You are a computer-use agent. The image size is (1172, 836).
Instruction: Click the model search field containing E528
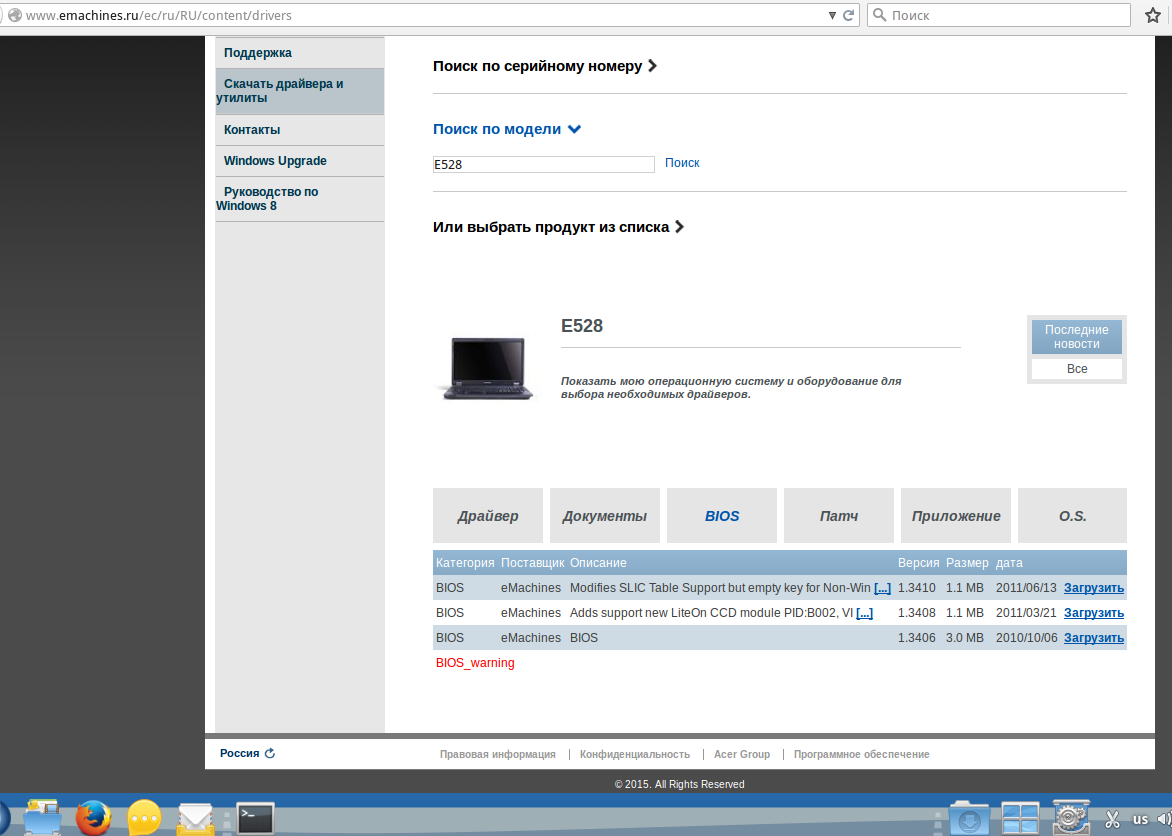543,165
